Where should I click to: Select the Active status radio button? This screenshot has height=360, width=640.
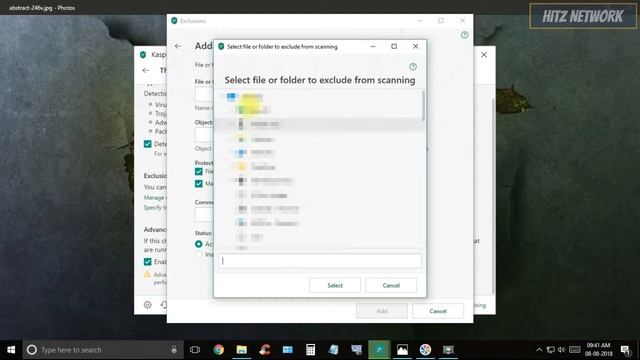[x=199, y=244]
